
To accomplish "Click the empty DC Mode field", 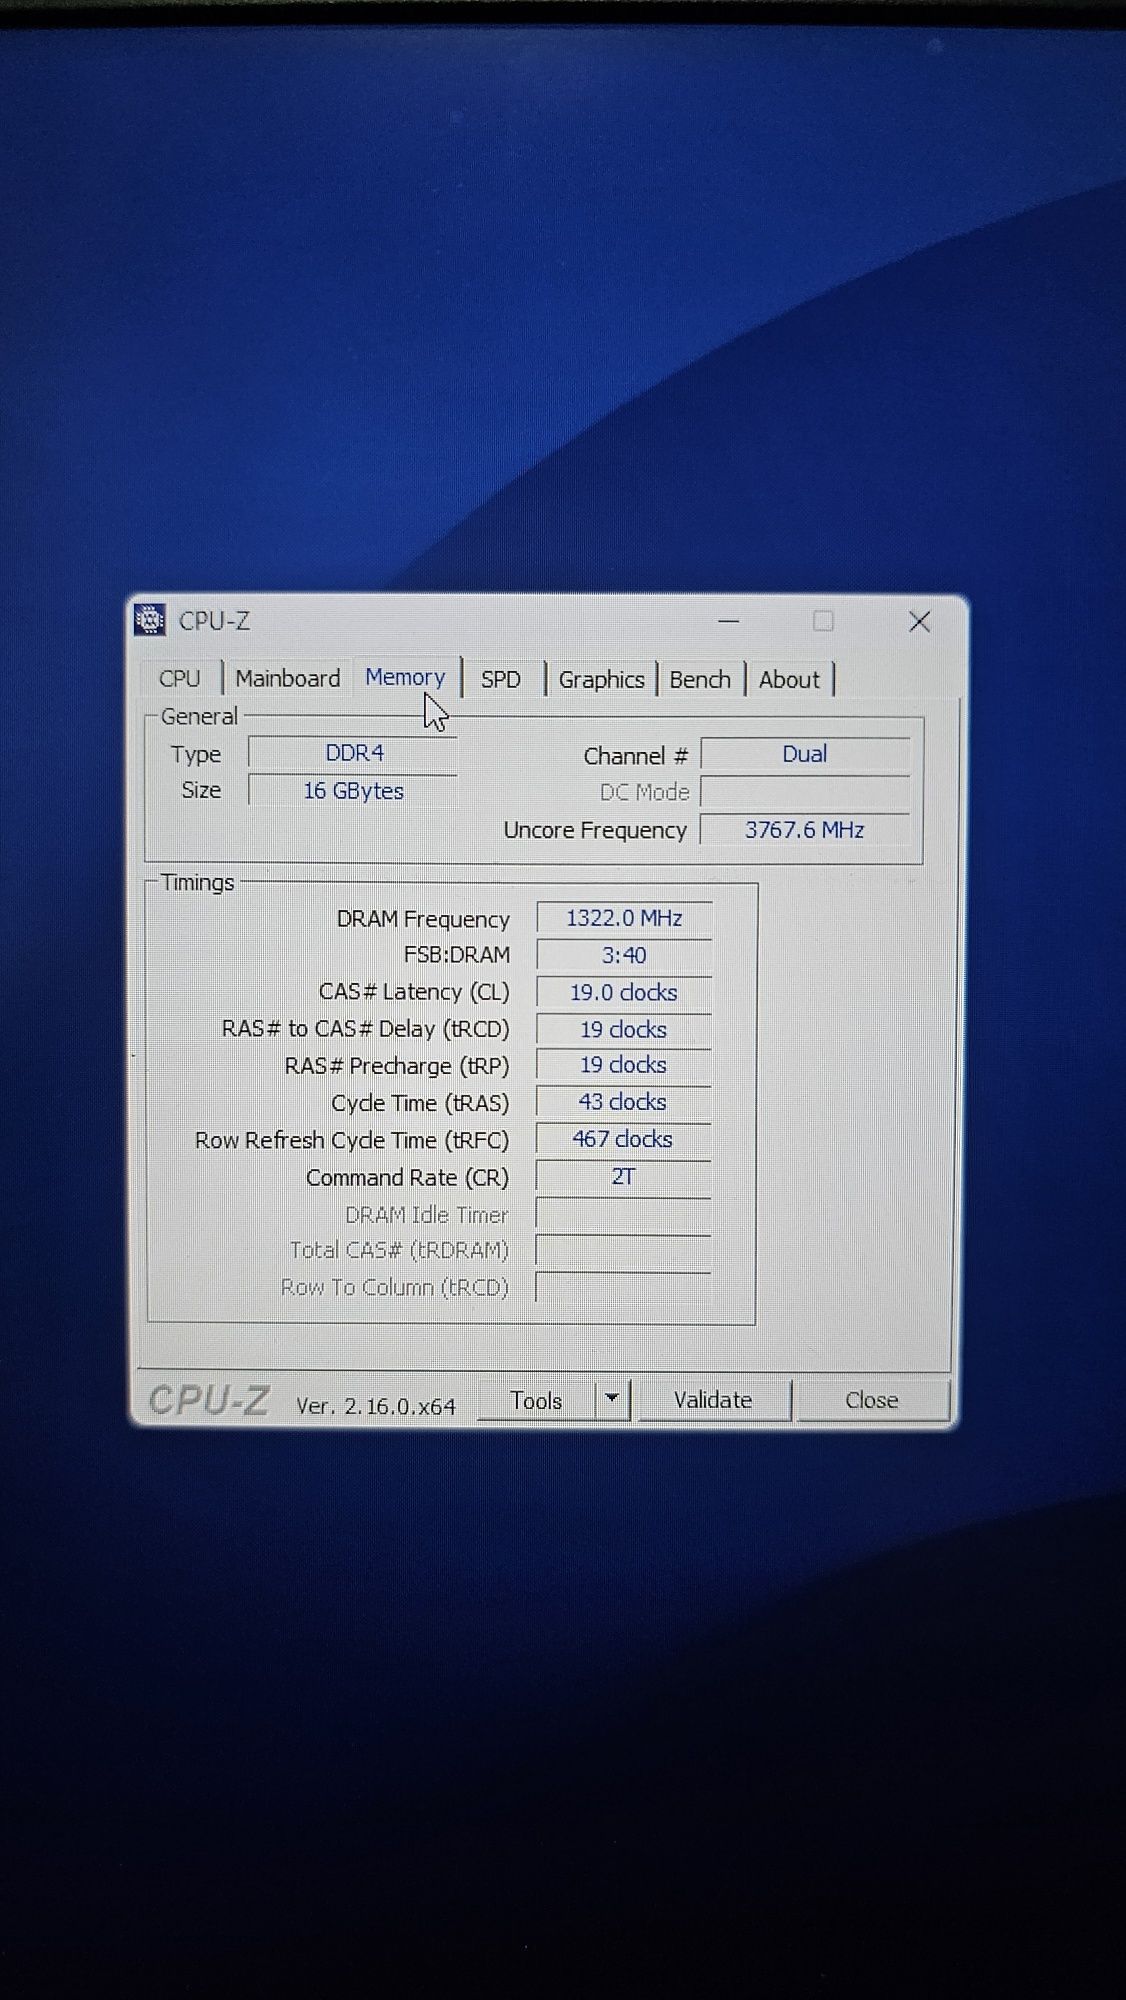I will point(805,792).
